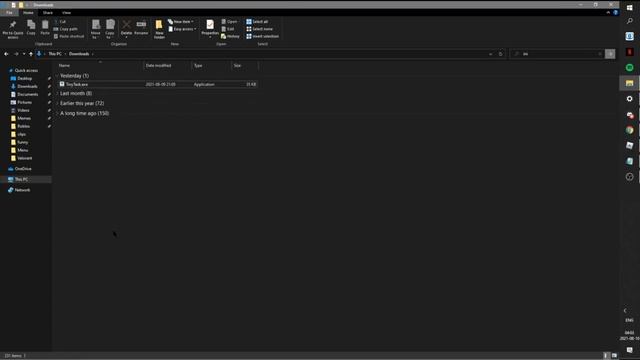Click Invert selection in ribbon

pyautogui.click(x=262, y=36)
